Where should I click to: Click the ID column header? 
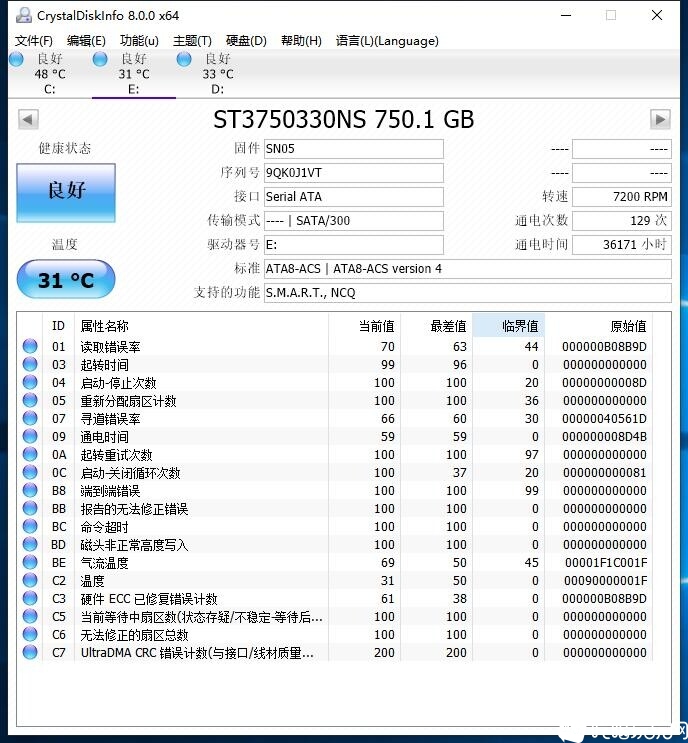[58, 326]
